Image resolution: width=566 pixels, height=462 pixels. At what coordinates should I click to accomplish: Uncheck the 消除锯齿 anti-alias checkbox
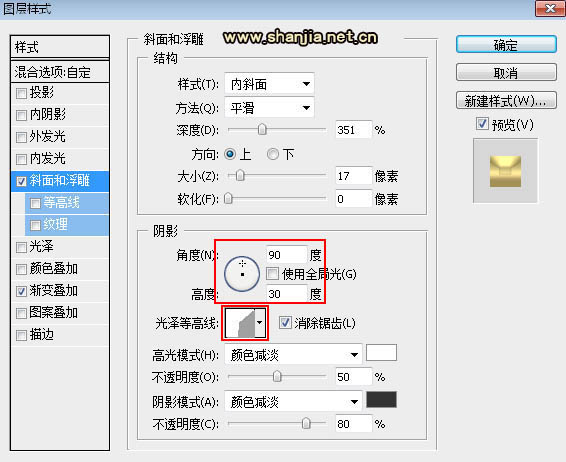click(285, 323)
